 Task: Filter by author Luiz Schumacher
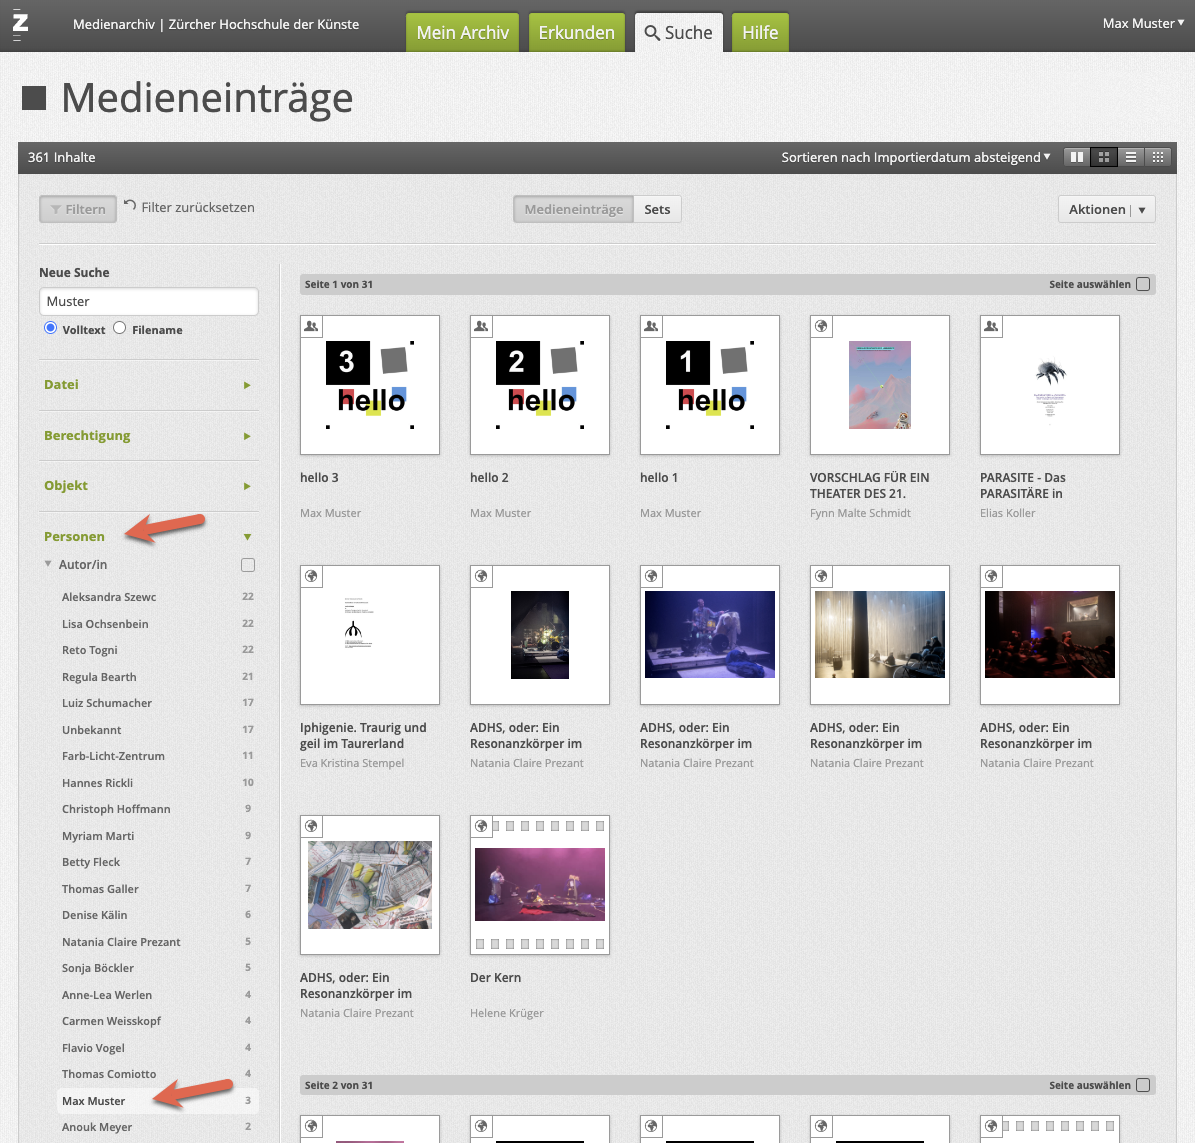click(x=158, y=703)
